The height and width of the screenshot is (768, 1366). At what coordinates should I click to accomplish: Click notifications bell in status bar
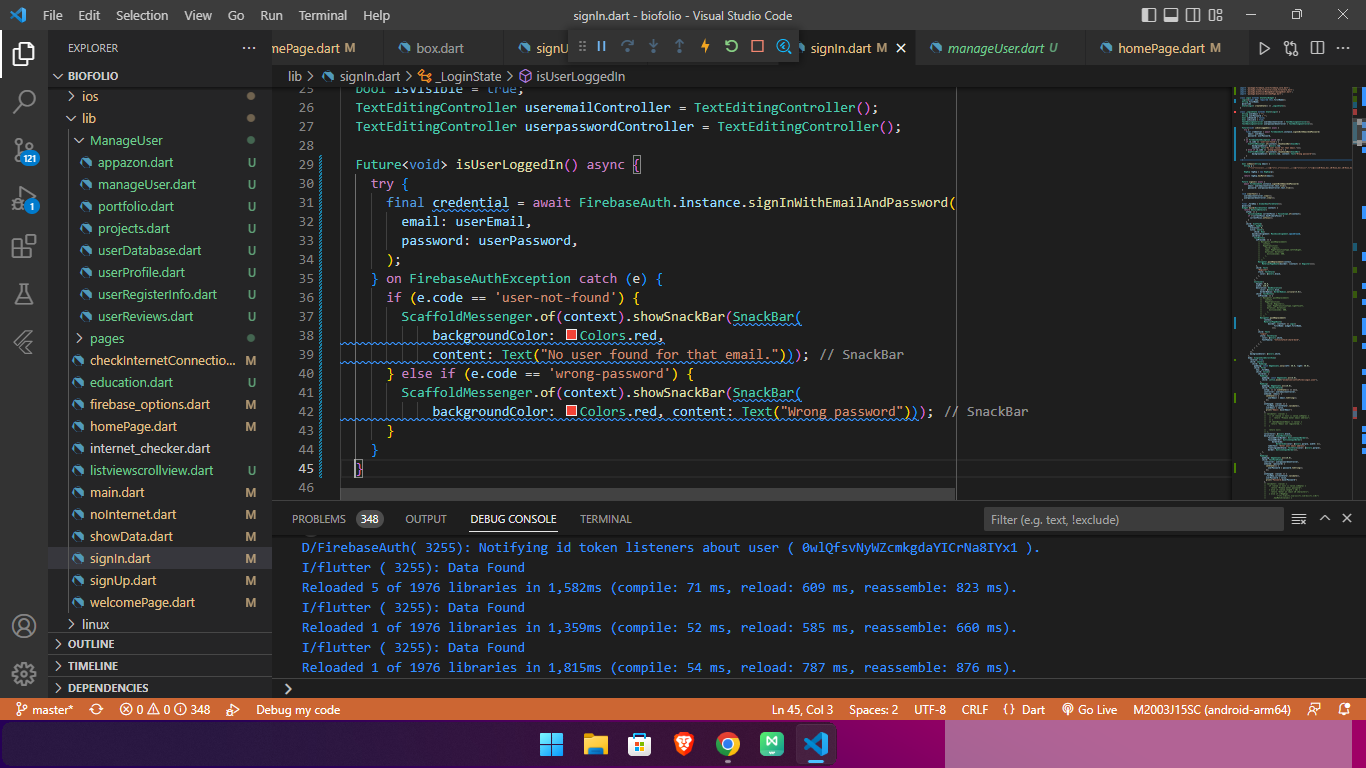(1345, 709)
